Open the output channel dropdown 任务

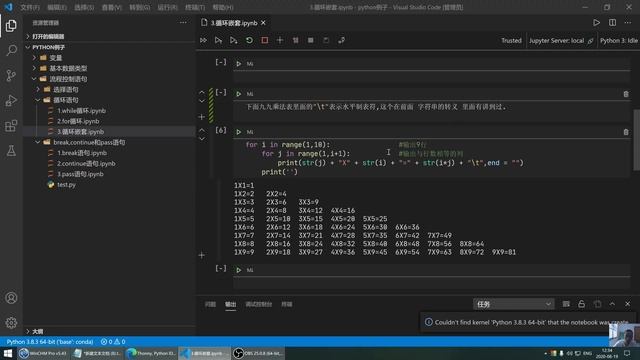(513, 304)
